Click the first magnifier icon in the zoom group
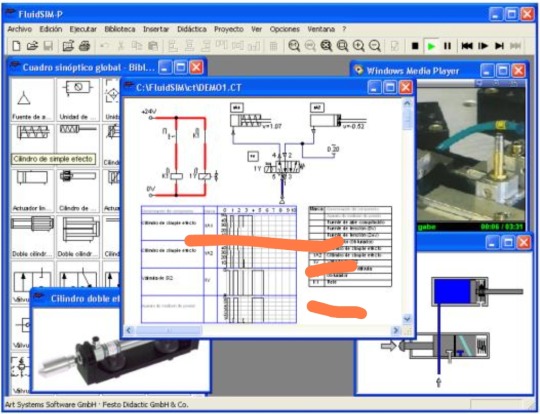540x414 pixels. (x=294, y=45)
